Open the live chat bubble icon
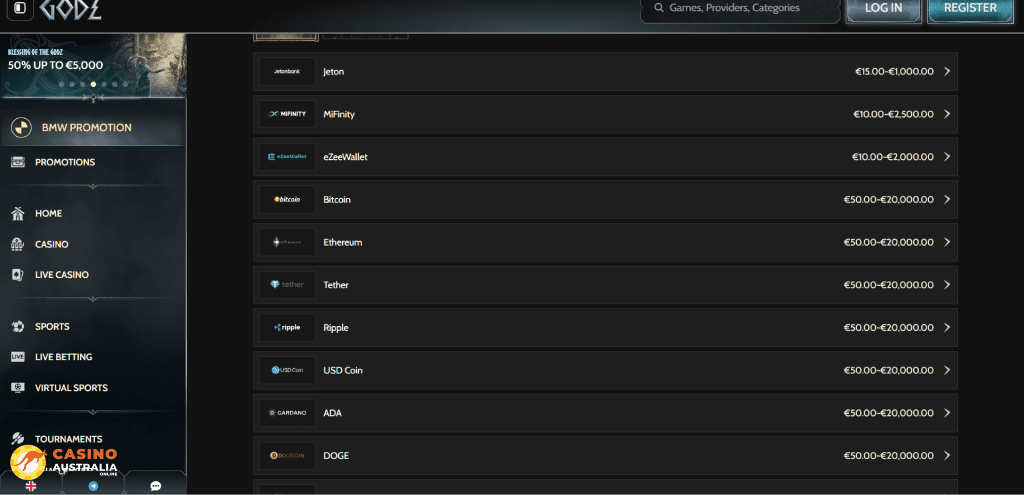 tap(155, 486)
